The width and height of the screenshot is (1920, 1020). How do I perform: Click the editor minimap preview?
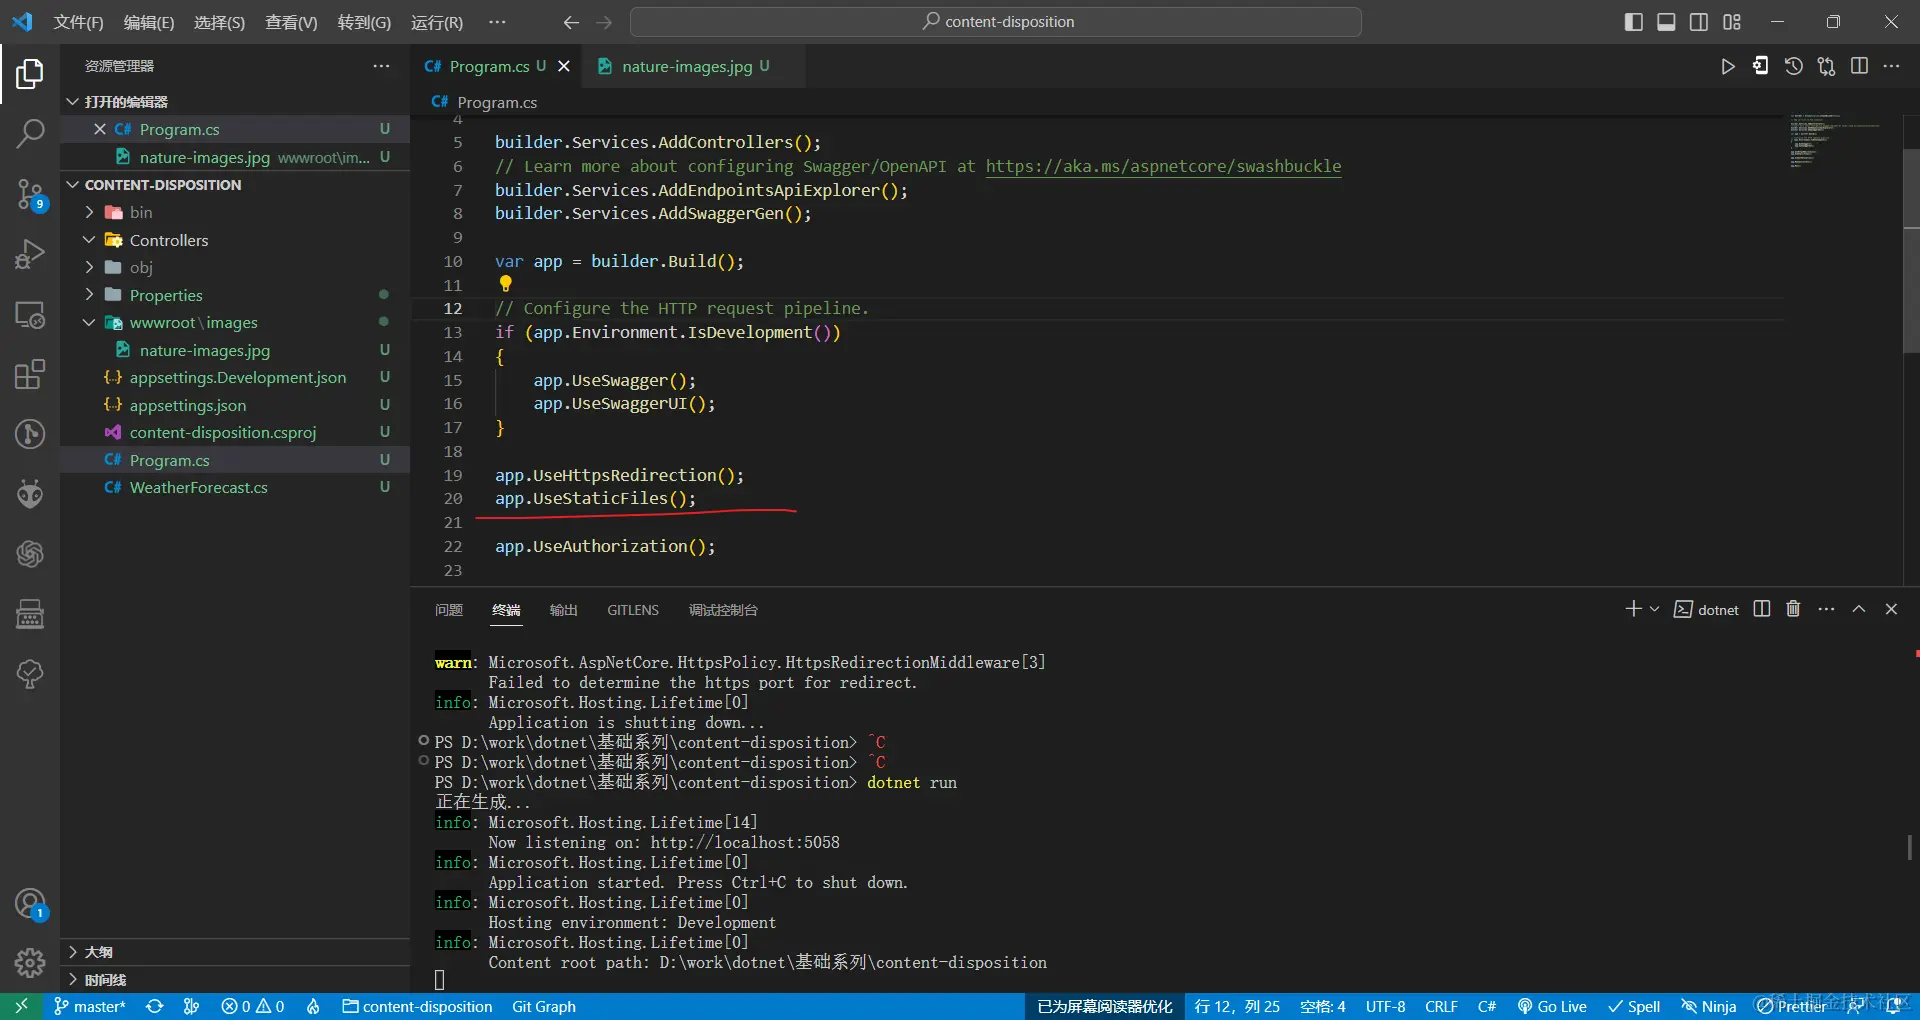pyautogui.click(x=1834, y=140)
